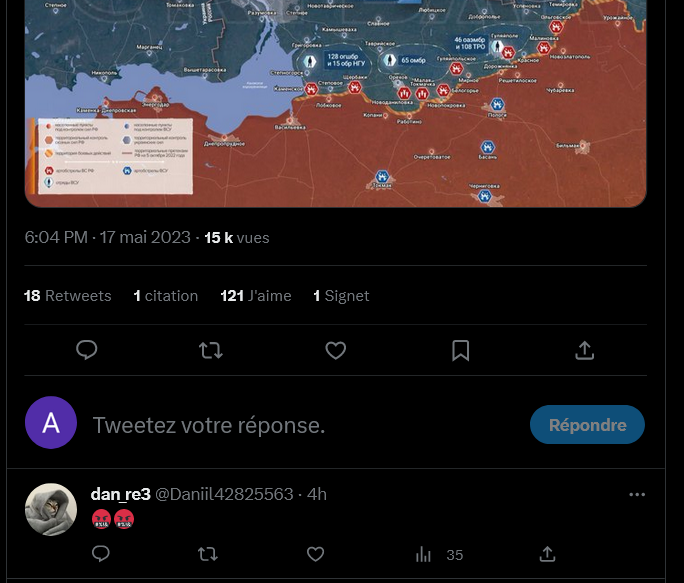The width and height of the screenshot is (684, 583).
Task: Click the tweet timestamp 6:04 PM
Action: click(x=56, y=237)
